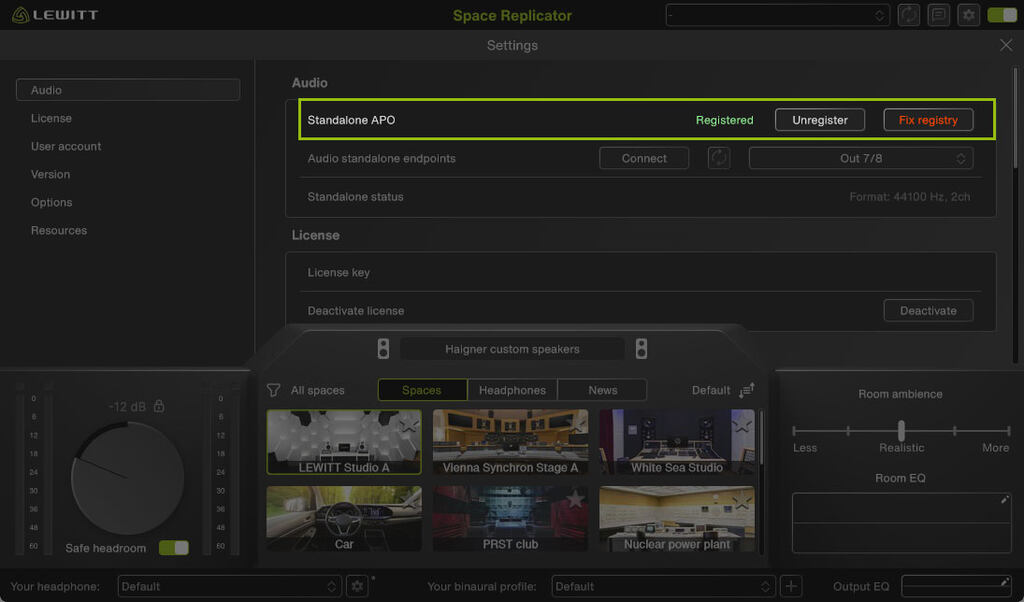
Task: Click the License key row
Action: (x=640, y=272)
